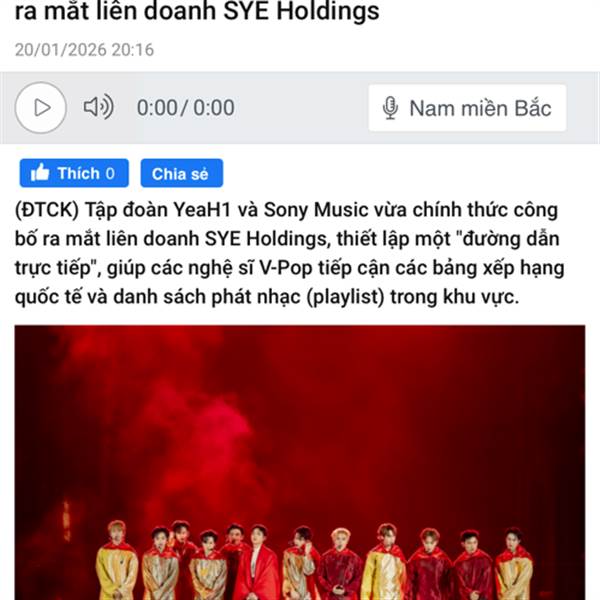Open the Nam miền Bắc voice selector

467,108
